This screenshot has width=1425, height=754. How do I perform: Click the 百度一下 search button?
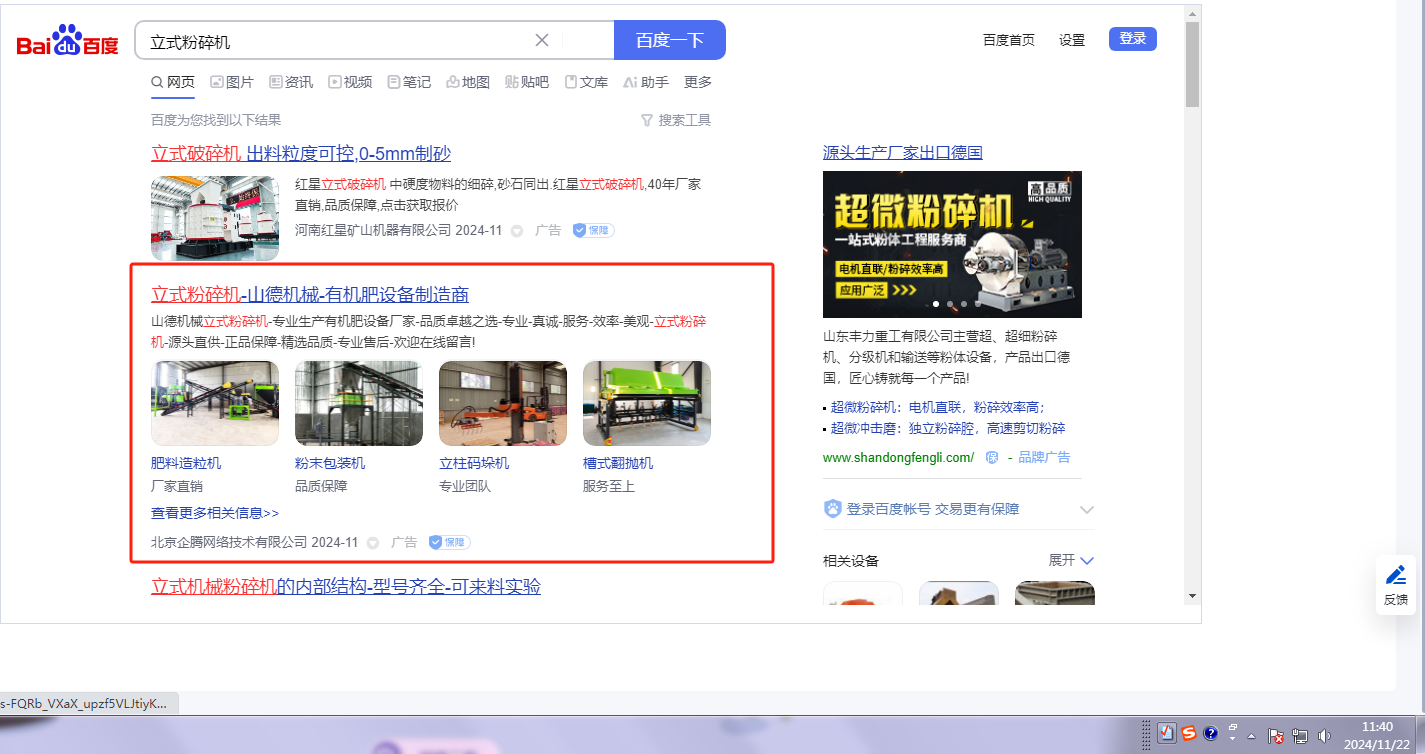pos(670,40)
